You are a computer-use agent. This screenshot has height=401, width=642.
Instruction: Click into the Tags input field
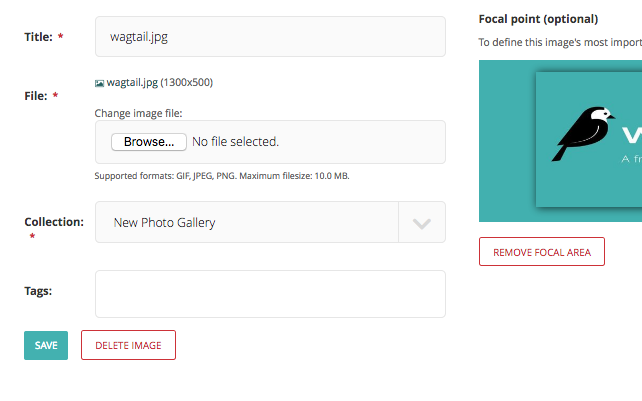pyautogui.click(x=270, y=294)
